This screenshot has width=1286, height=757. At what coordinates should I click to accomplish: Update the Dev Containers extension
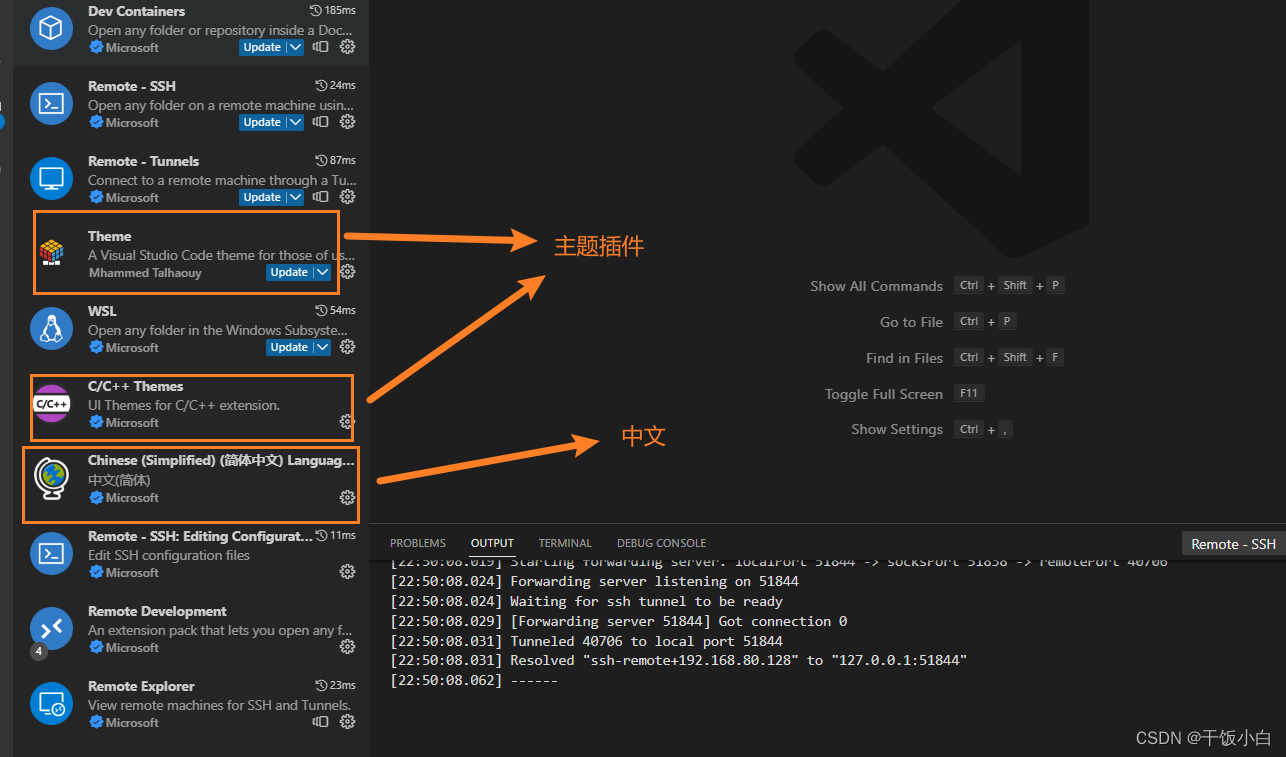tap(262, 47)
